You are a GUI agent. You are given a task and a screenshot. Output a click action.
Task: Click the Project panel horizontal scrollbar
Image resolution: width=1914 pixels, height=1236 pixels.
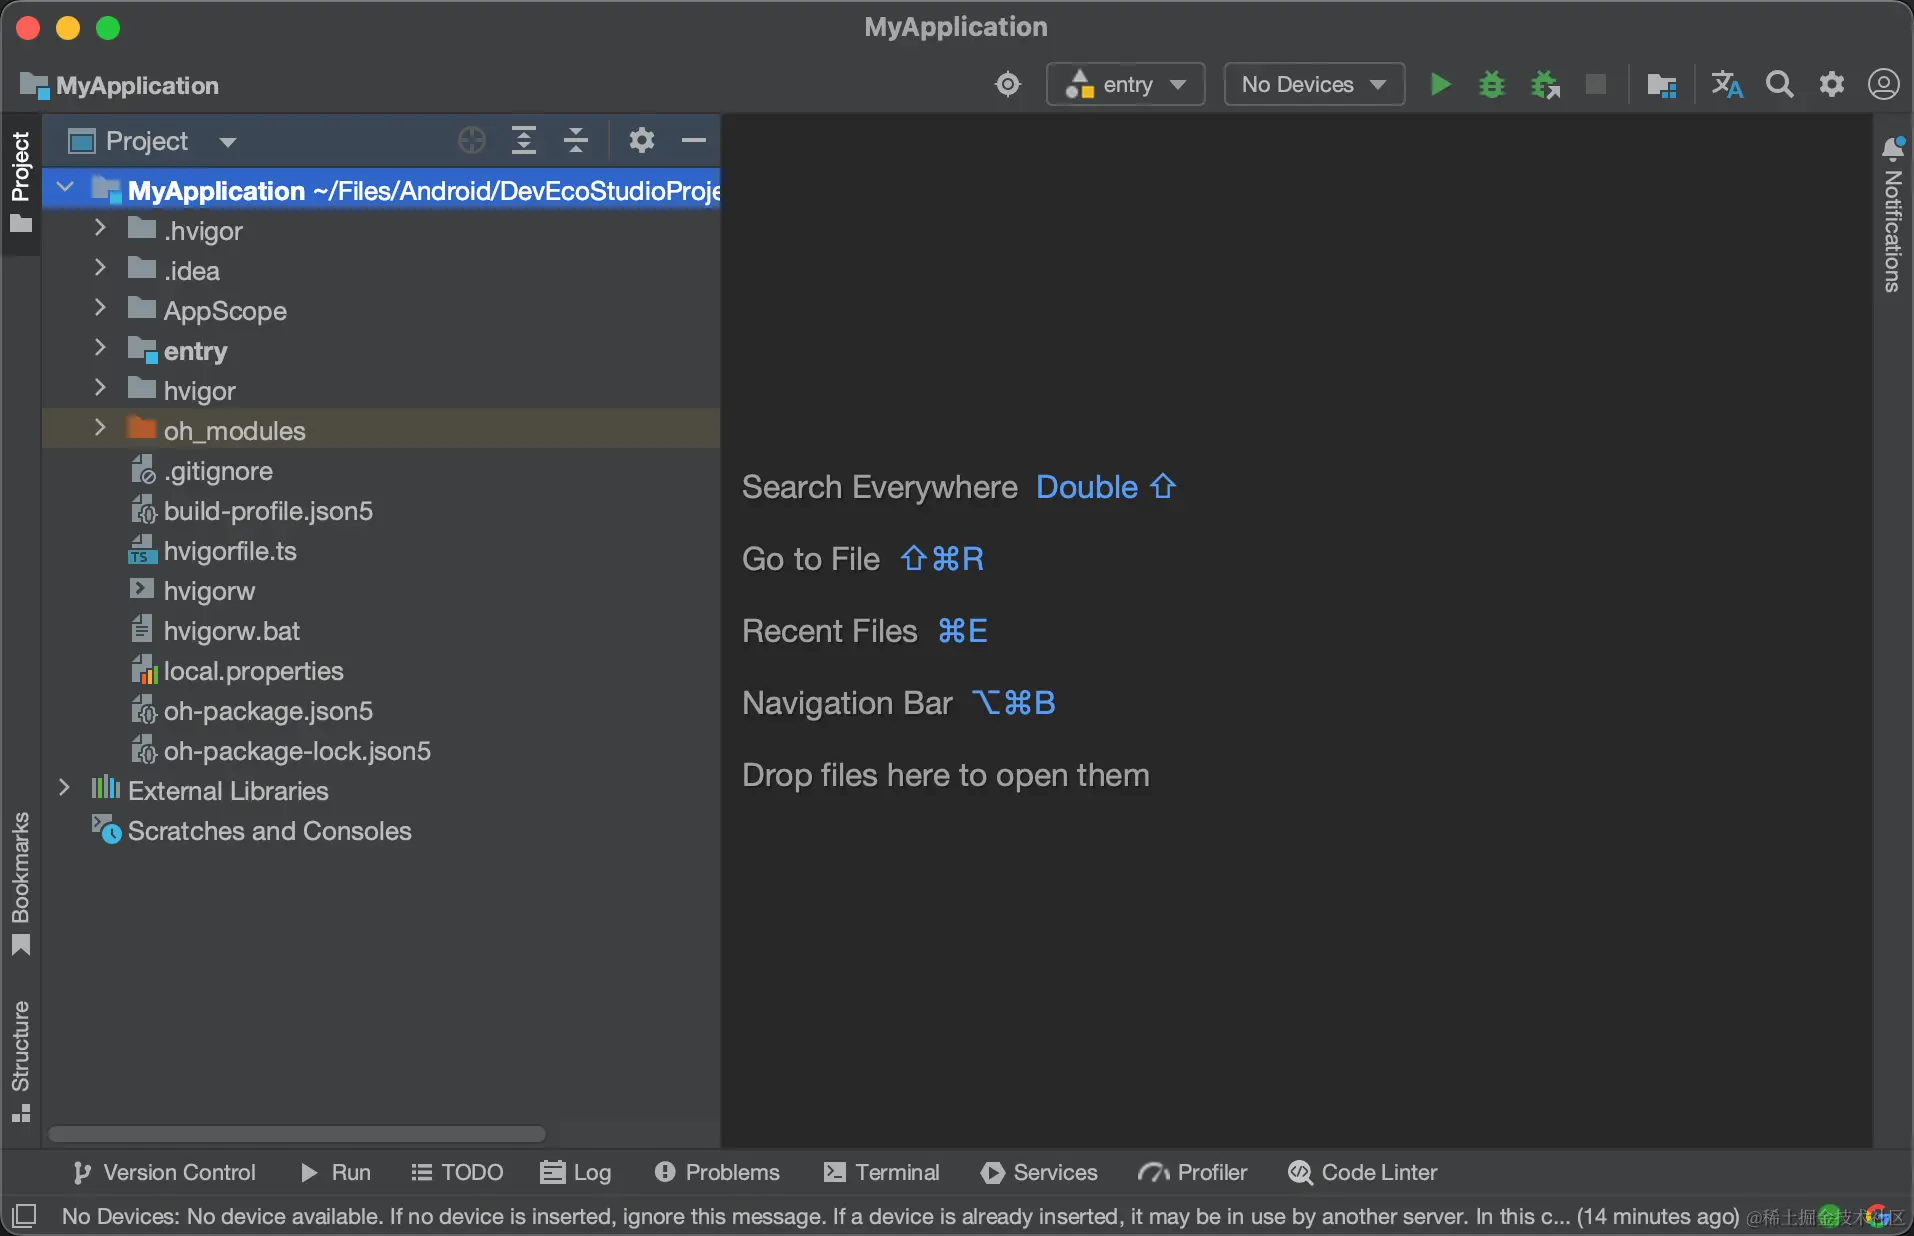pyautogui.click(x=297, y=1134)
